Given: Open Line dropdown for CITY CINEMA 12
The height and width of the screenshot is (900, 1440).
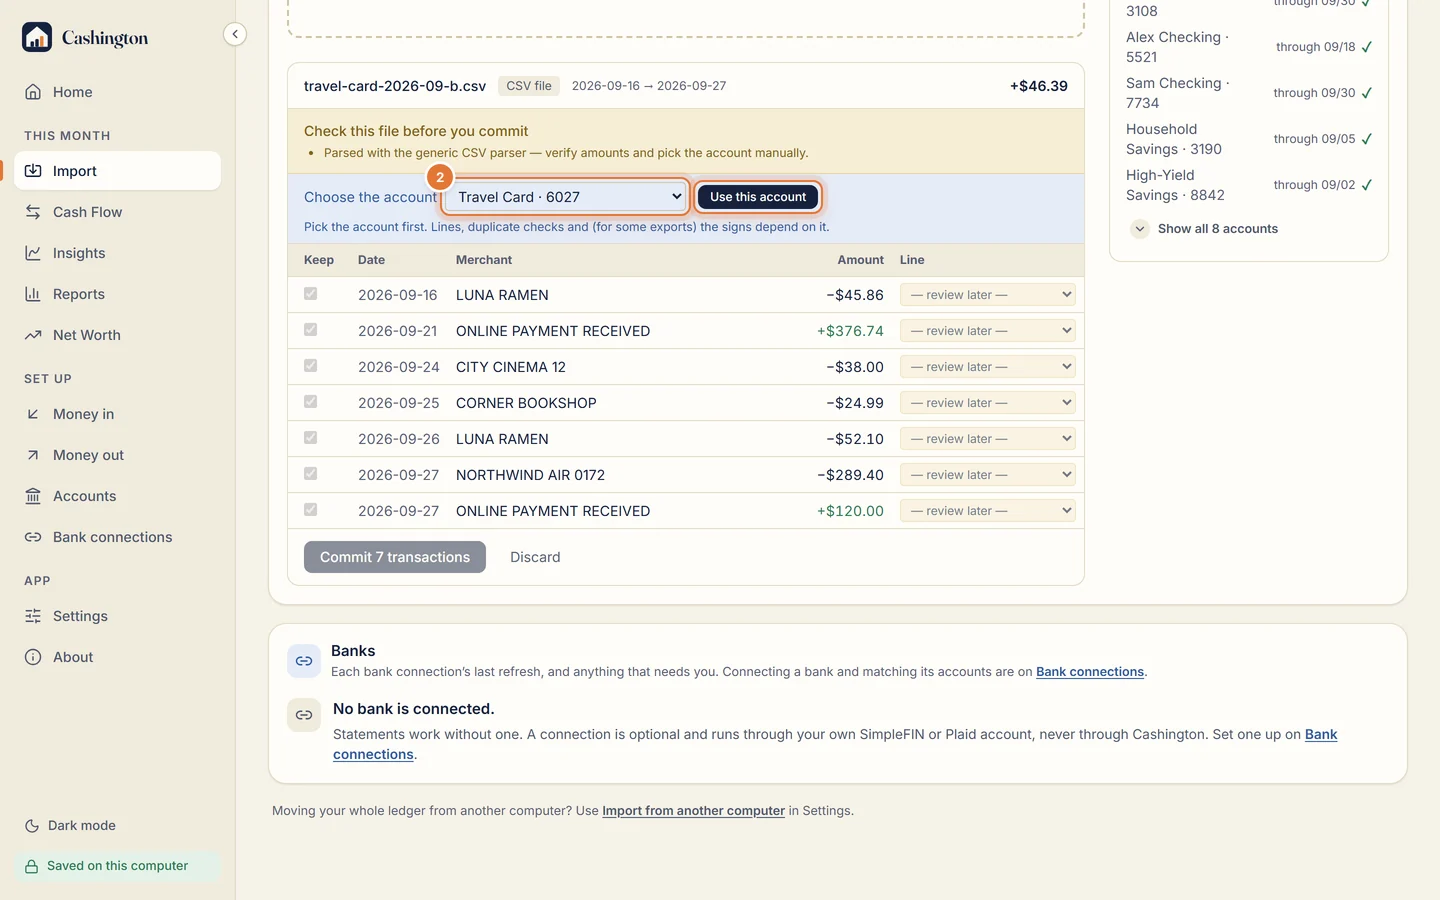Looking at the screenshot, I should coord(988,367).
